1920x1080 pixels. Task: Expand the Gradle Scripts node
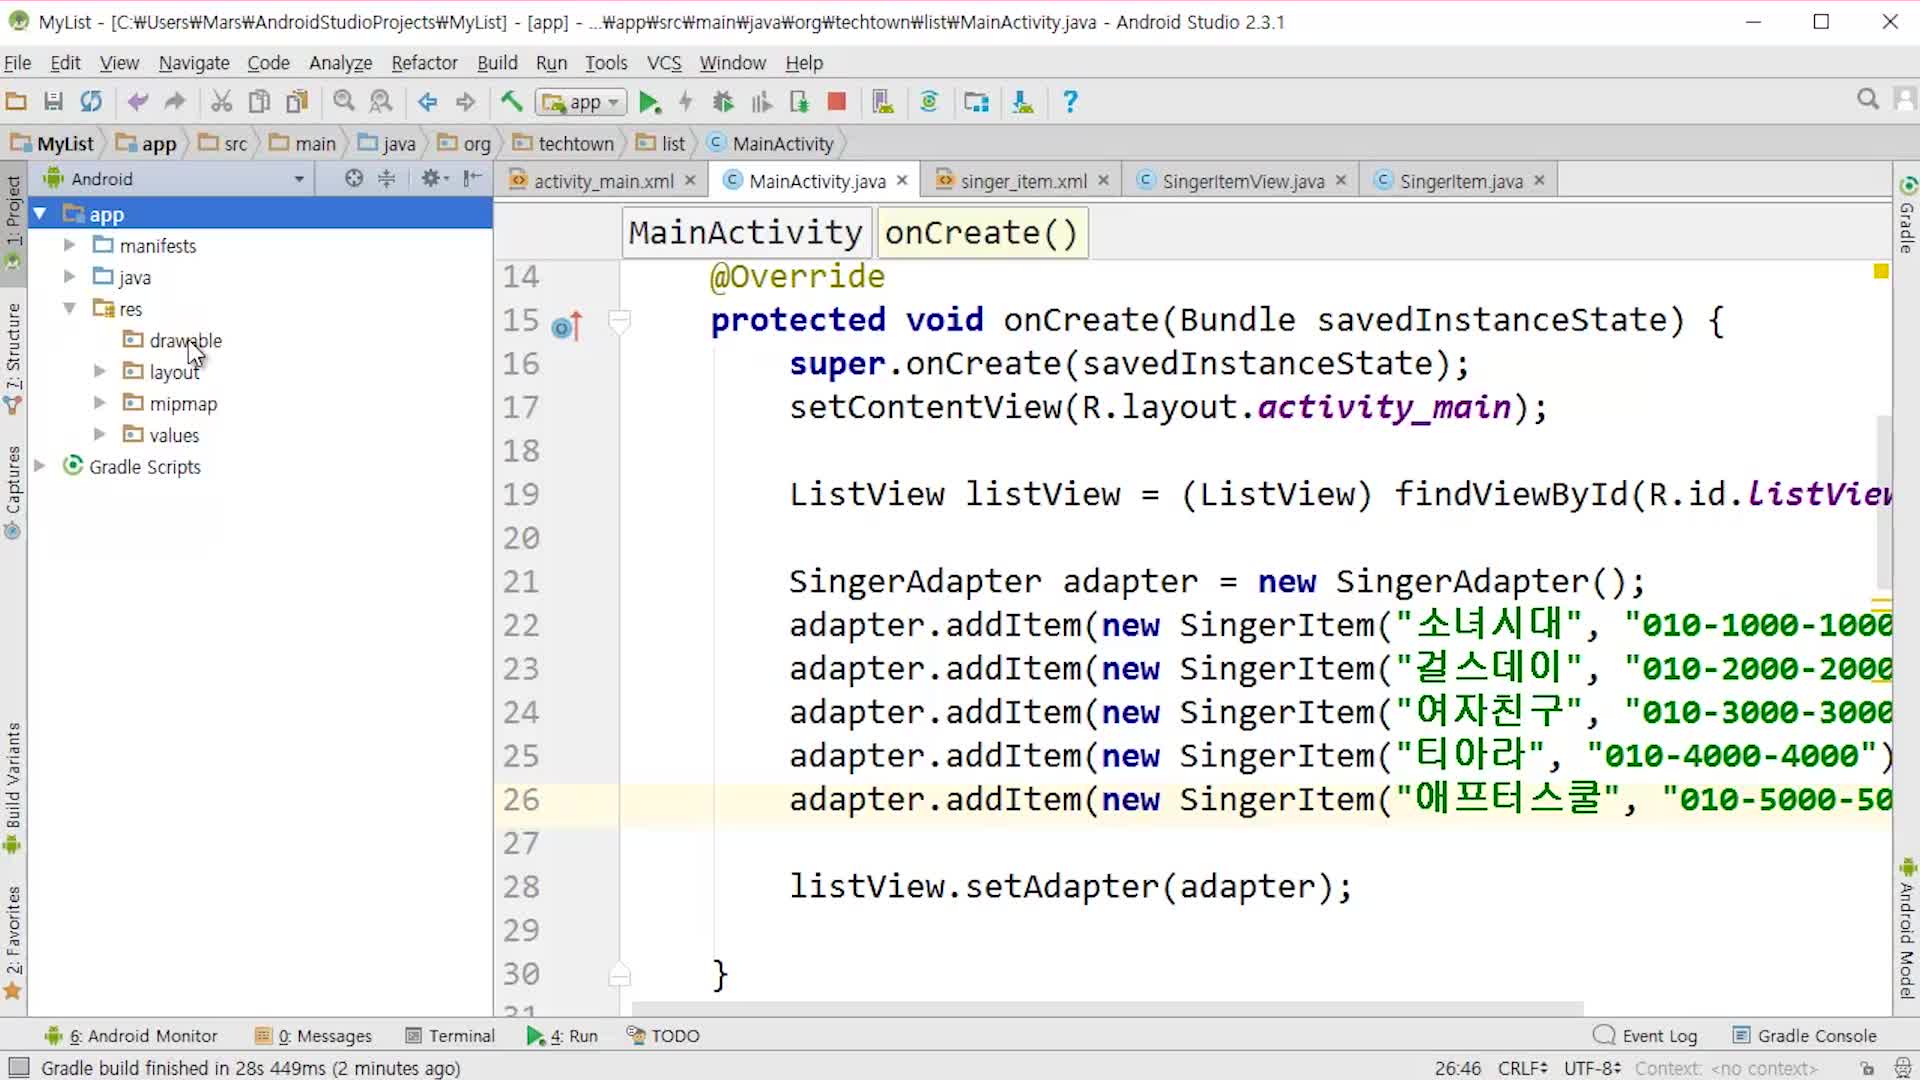coord(40,466)
